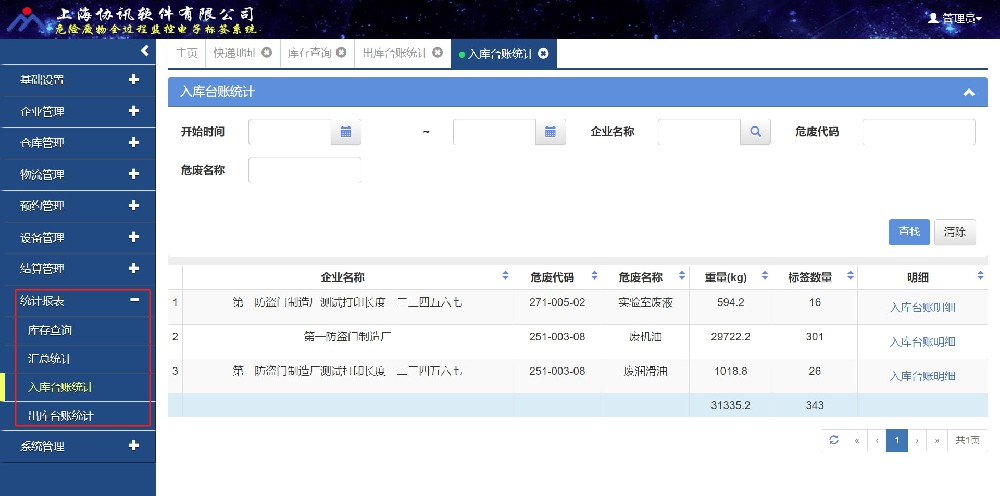Open 入库台账明细 link for 废润滑油 row
Screen dimensions: 1000x496
pyautogui.click(x=922, y=376)
